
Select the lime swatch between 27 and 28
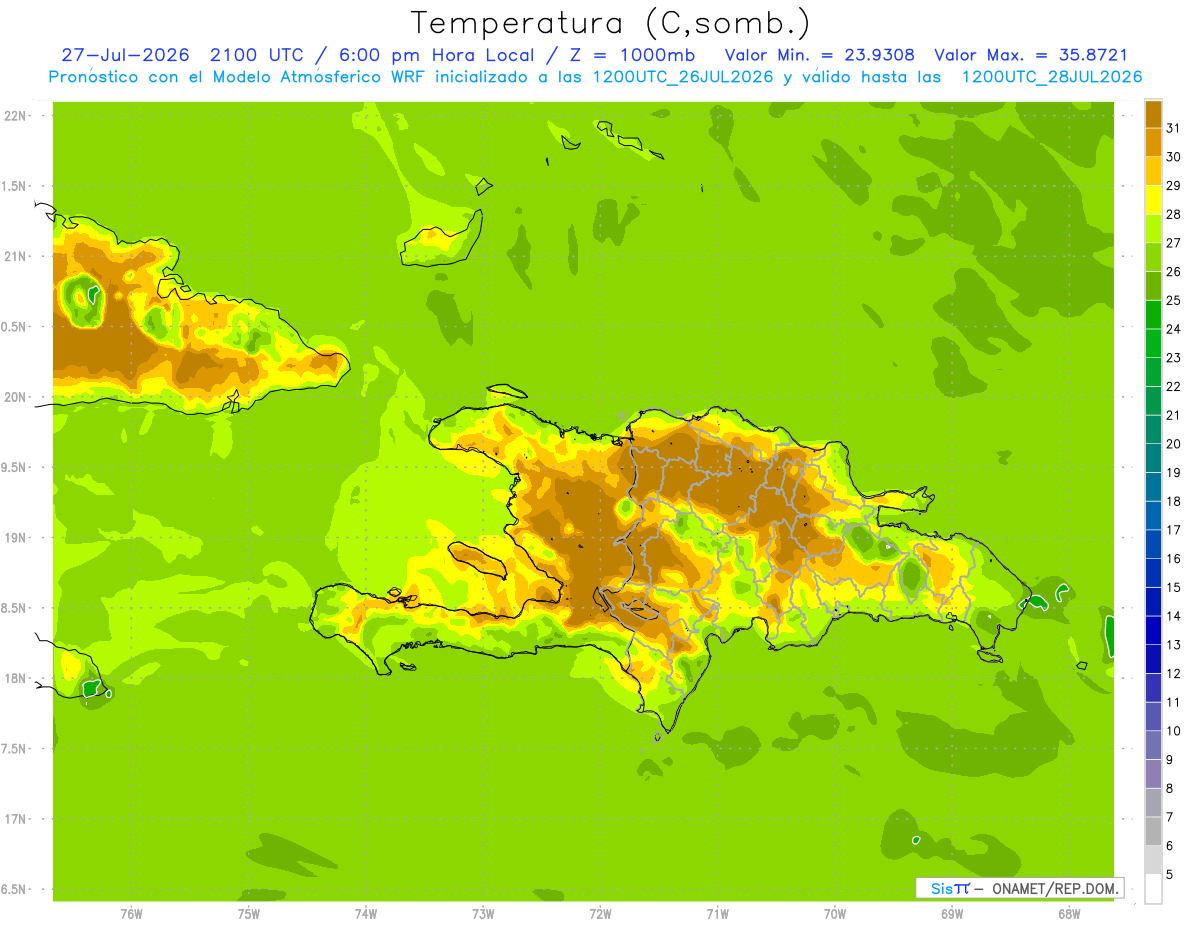tap(1153, 228)
